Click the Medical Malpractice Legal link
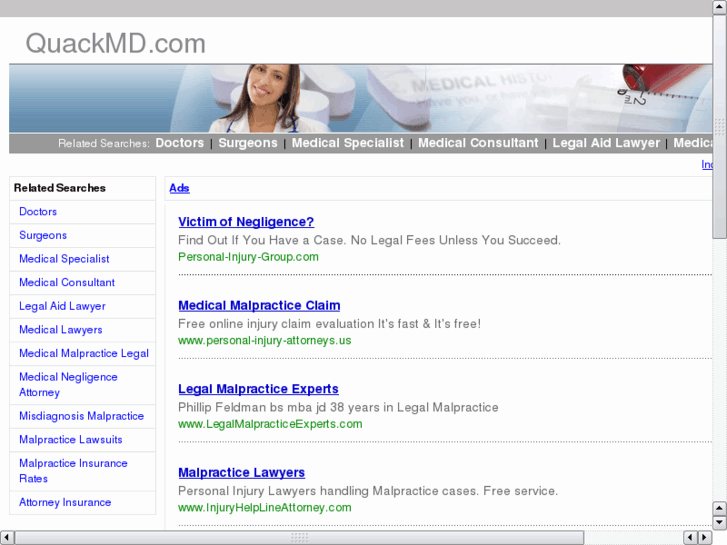 pos(83,353)
